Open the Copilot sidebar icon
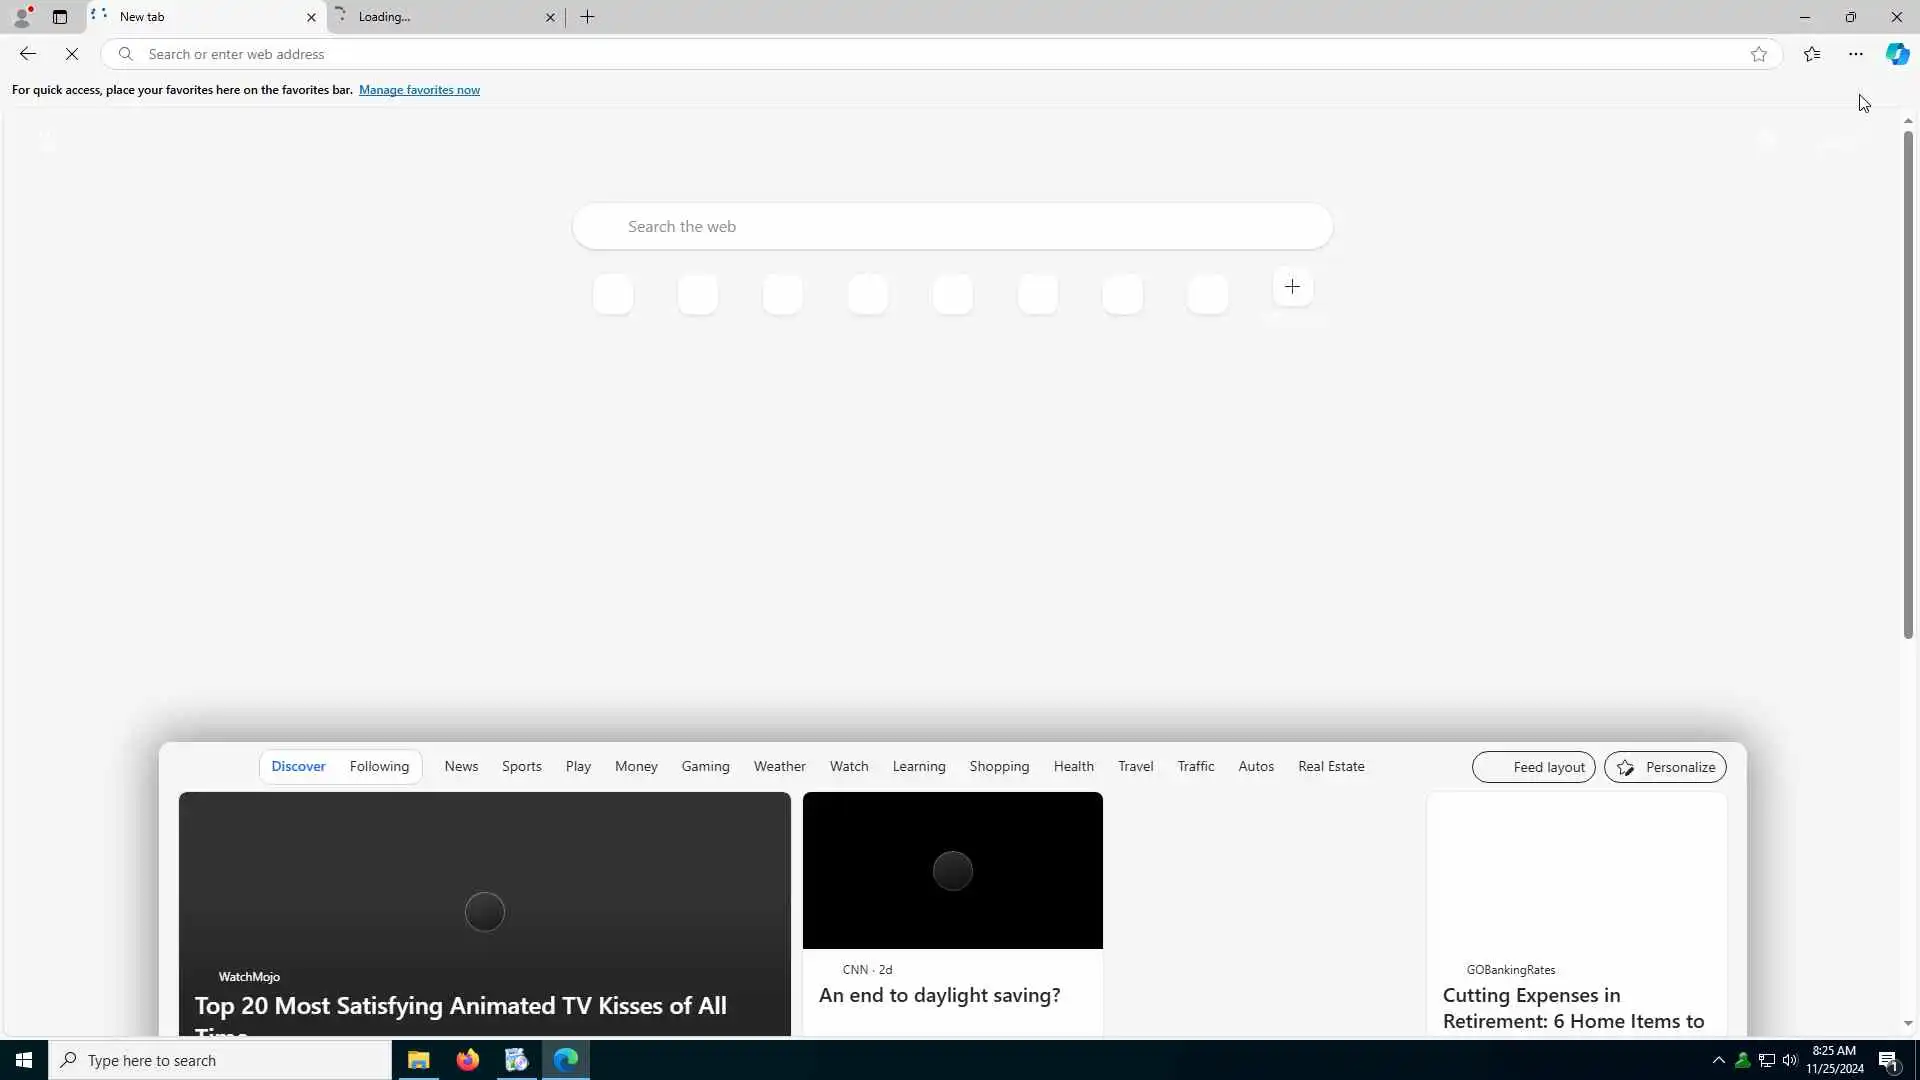 1897,54
